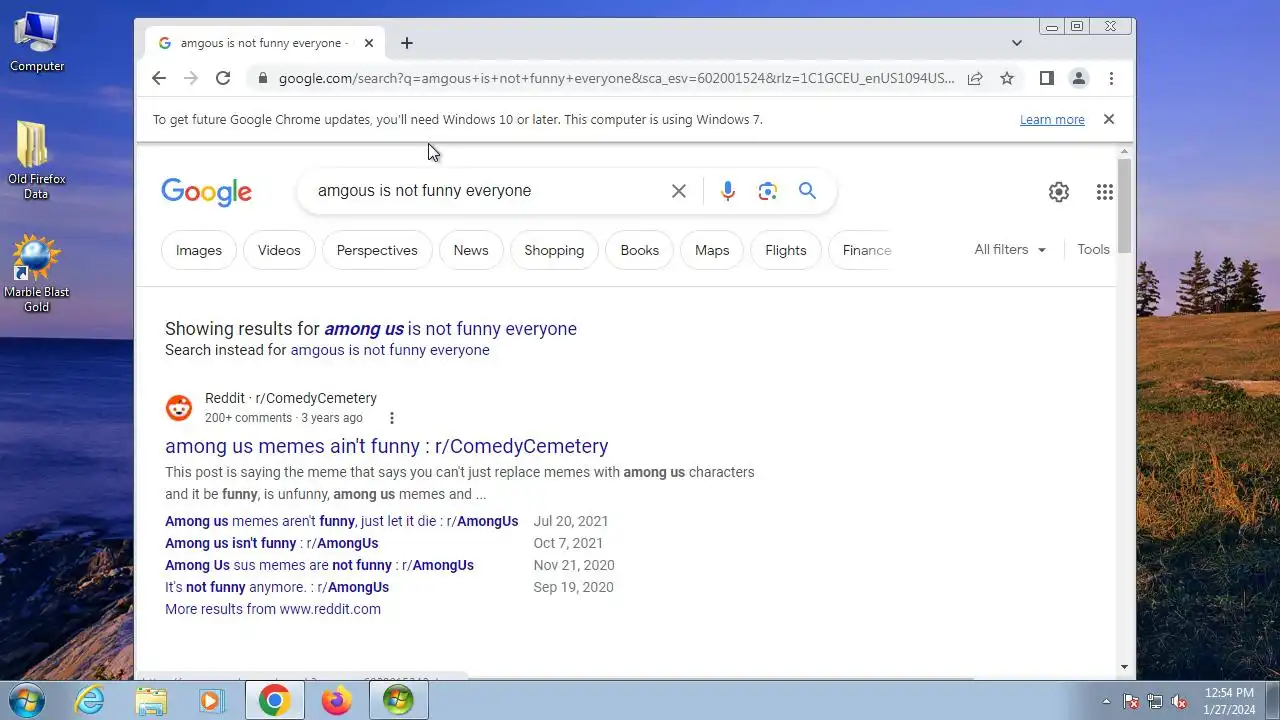This screenshot has width=1280, height=720.
Task: Click corrected 'among us is not funny everyone' link
Action: click(451, 329)
